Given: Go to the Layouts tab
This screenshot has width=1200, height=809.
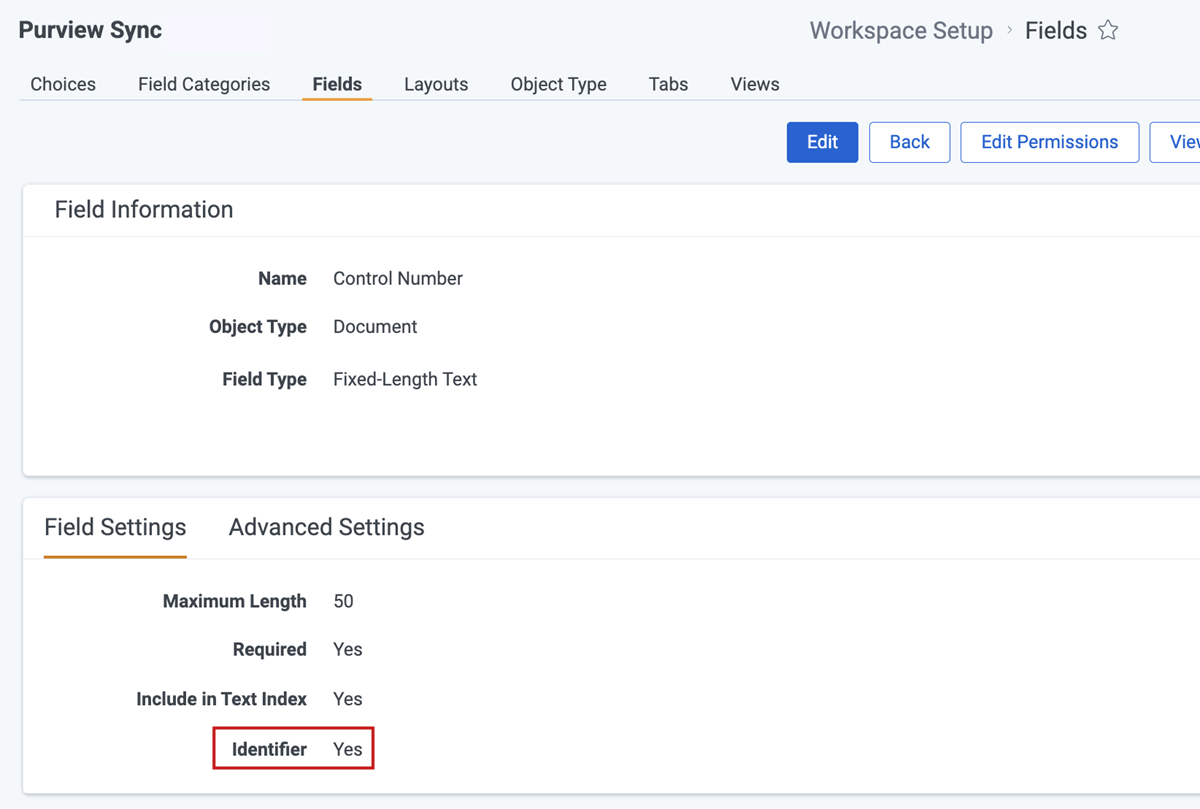Looking at the screenshot, I should [436, 84].
